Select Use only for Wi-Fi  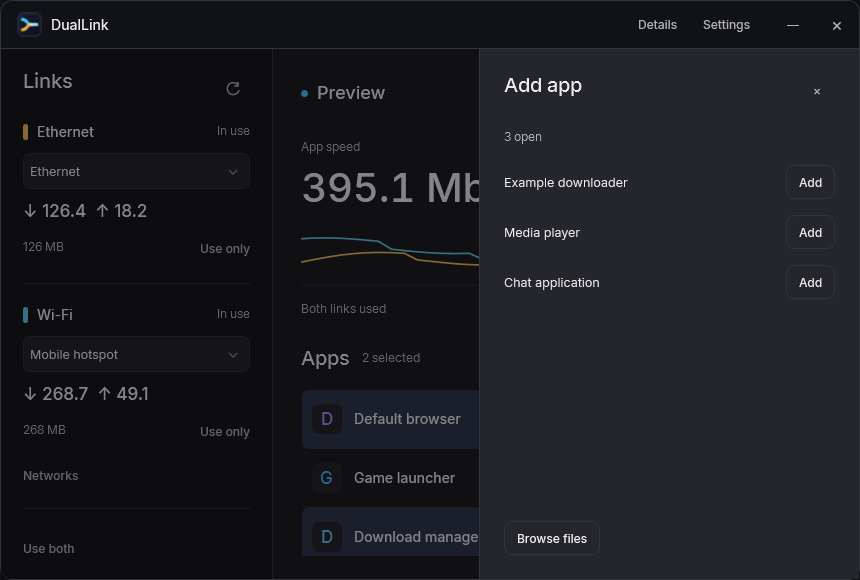(x=225, y=432)
